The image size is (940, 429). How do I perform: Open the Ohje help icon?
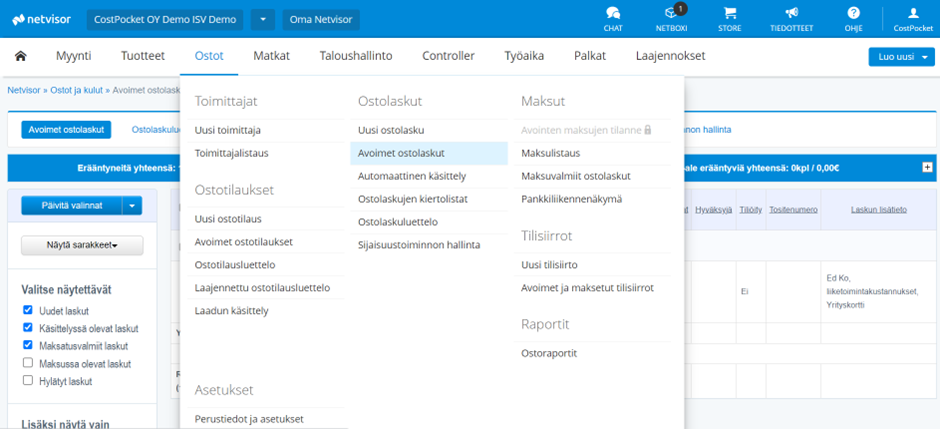(854, 19)
